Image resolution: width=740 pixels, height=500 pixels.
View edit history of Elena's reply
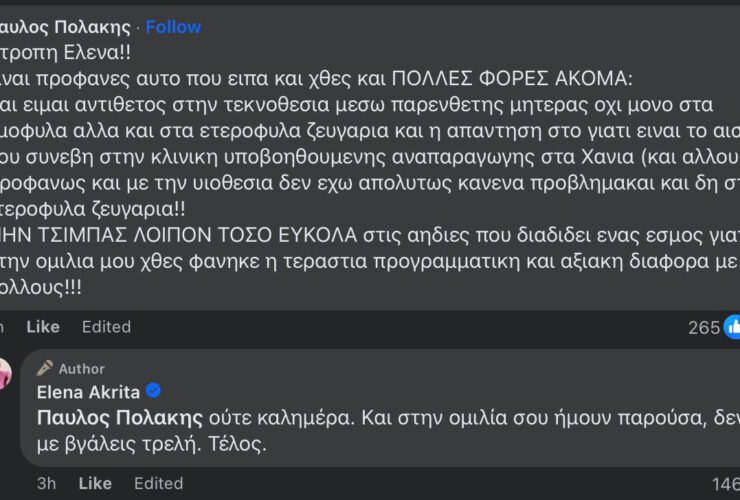tap(158, 483)
